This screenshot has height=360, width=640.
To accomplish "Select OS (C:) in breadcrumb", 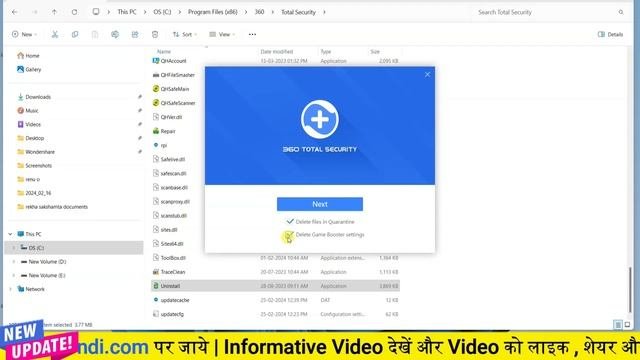I will 162,12.
